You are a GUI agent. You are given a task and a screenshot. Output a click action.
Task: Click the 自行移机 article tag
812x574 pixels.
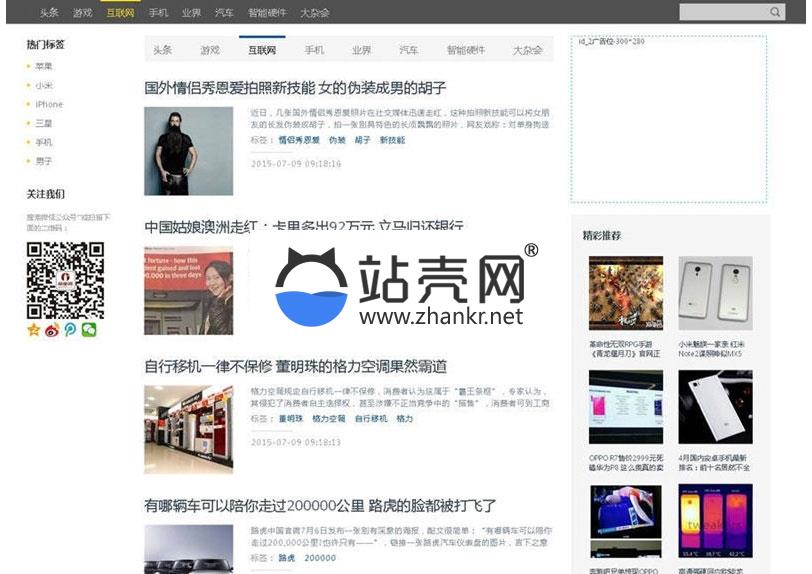pyautogui.click(x=371, y=419)
